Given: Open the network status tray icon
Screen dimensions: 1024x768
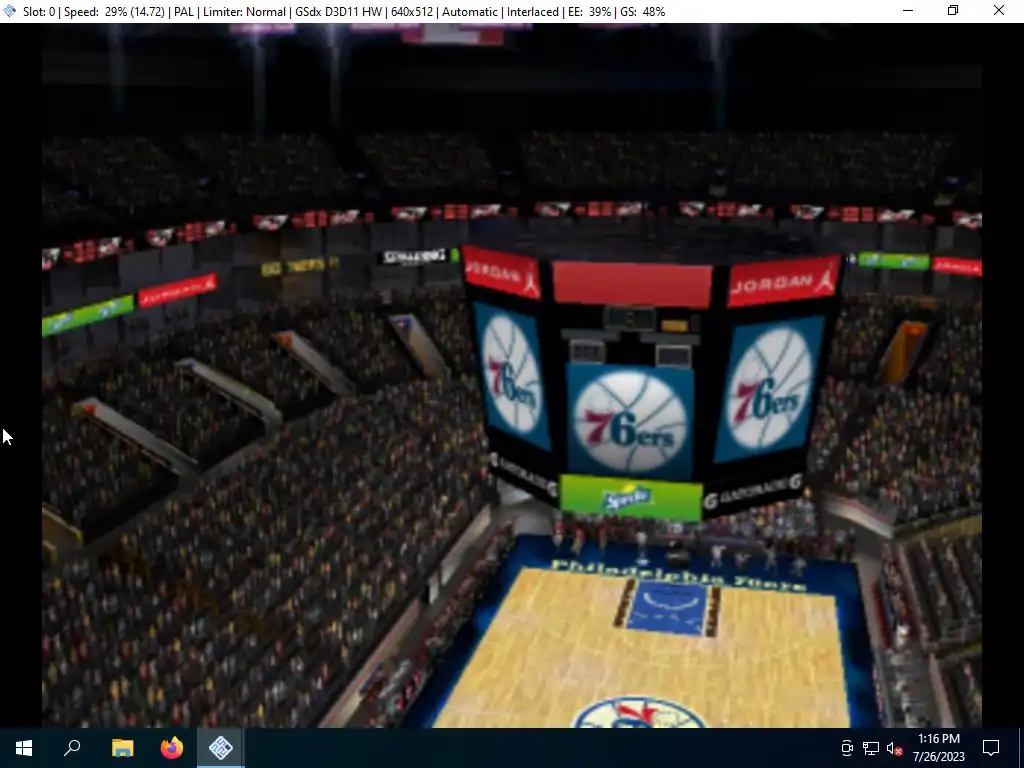Looking at the screenshot, I should [871, 748].
